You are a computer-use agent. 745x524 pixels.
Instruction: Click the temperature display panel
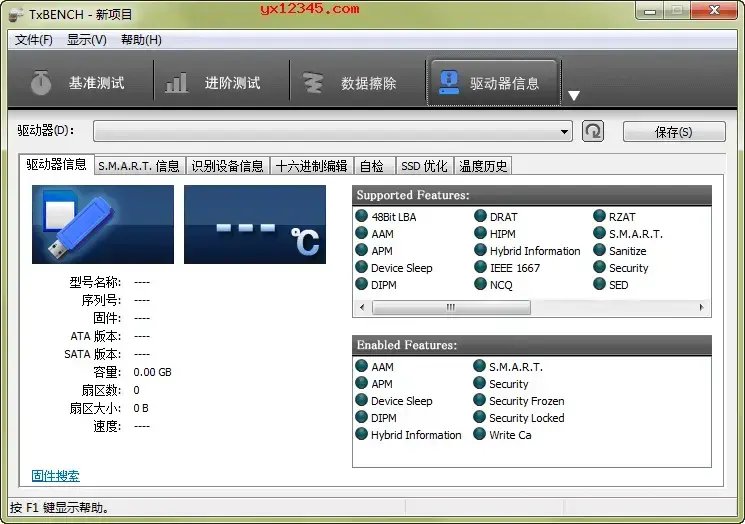click(255, 224)
